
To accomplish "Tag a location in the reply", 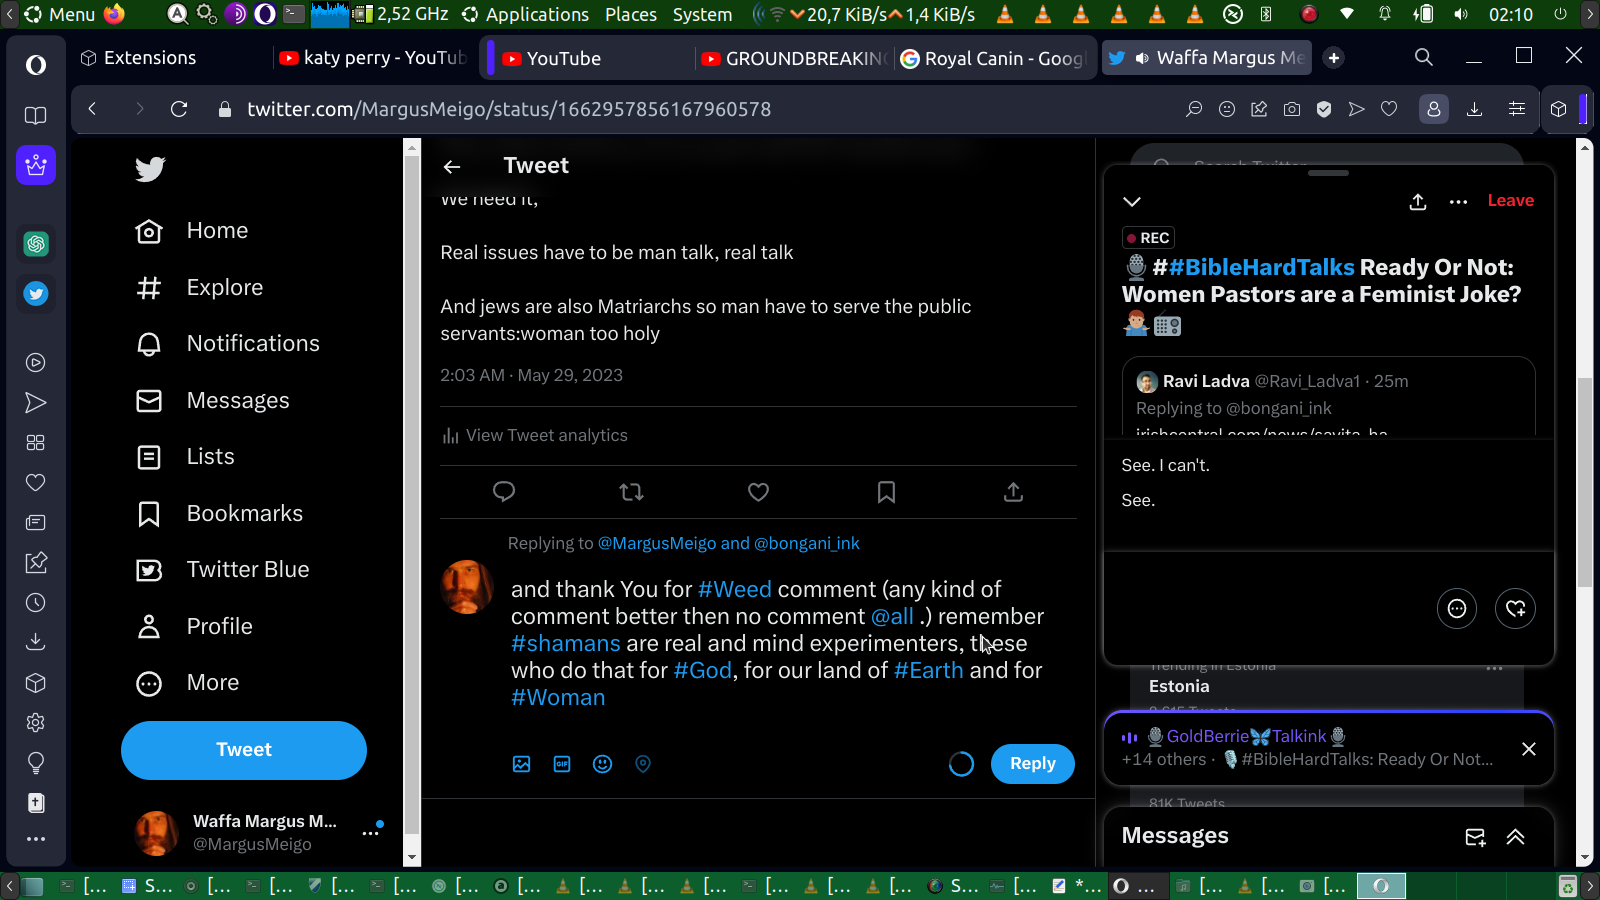I will pos(643,764).
